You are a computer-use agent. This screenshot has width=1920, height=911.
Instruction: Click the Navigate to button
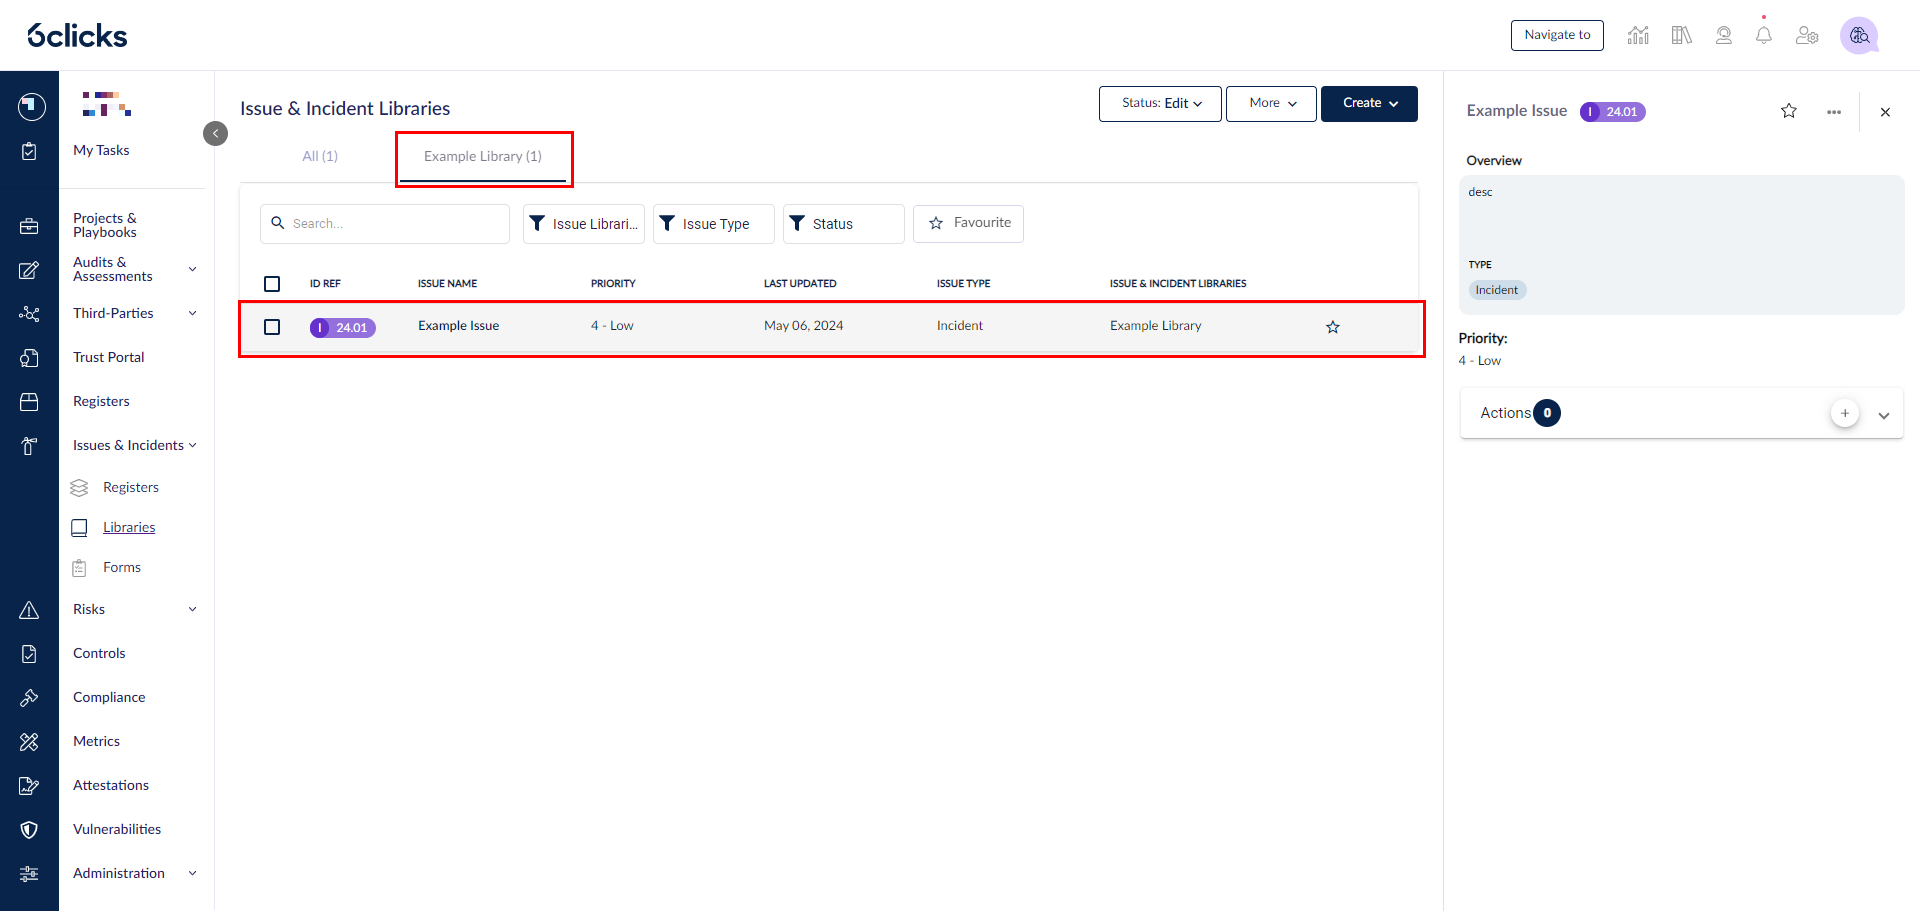pyautogui.click(x=1557, y=35)
